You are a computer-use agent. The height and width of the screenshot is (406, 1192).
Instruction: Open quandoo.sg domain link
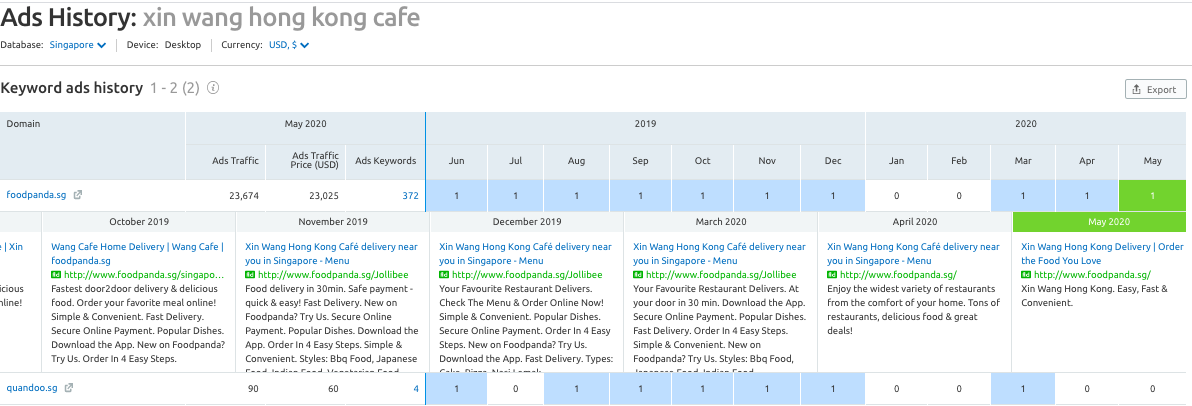[32, 388]
